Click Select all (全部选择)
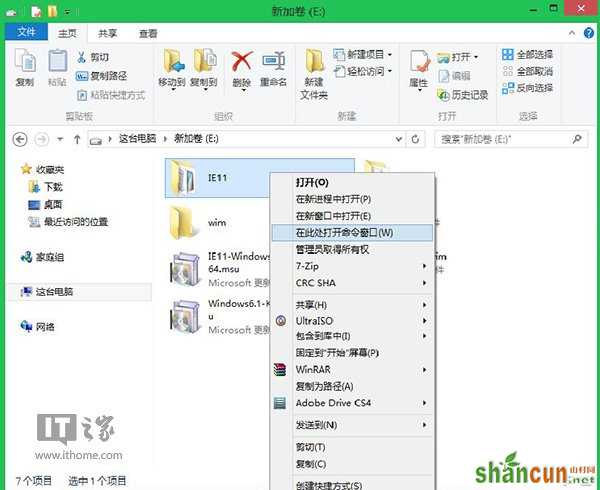The width and height of the screenshot is (600, 490). pos(527,54)
